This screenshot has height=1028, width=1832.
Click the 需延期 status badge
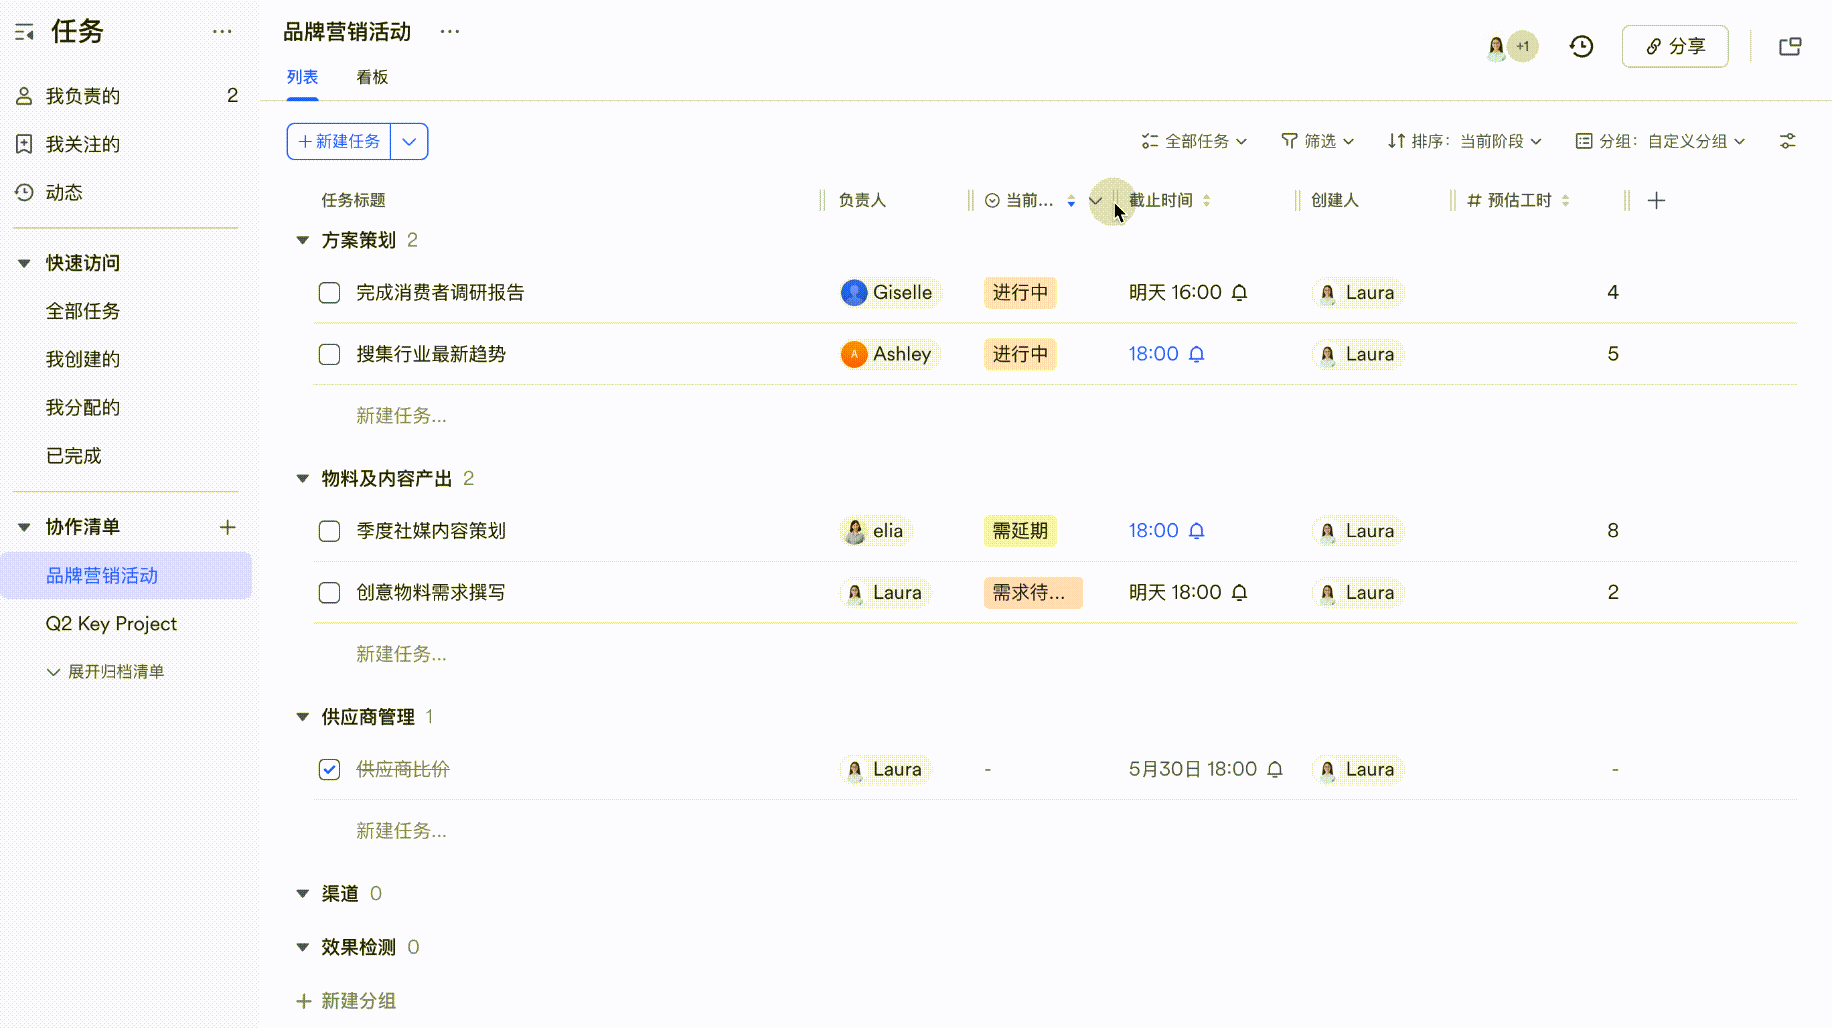[x=1020, y=531]
